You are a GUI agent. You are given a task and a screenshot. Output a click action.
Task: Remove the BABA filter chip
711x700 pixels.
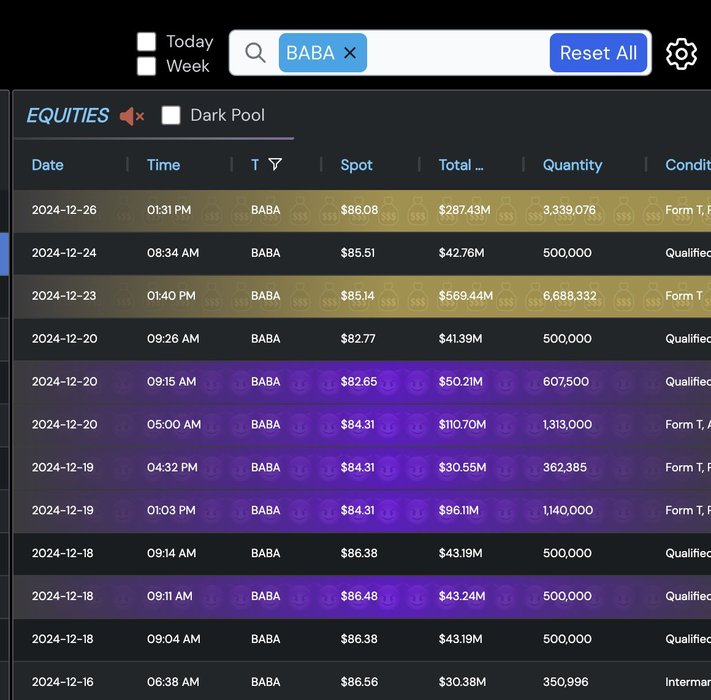350,53
